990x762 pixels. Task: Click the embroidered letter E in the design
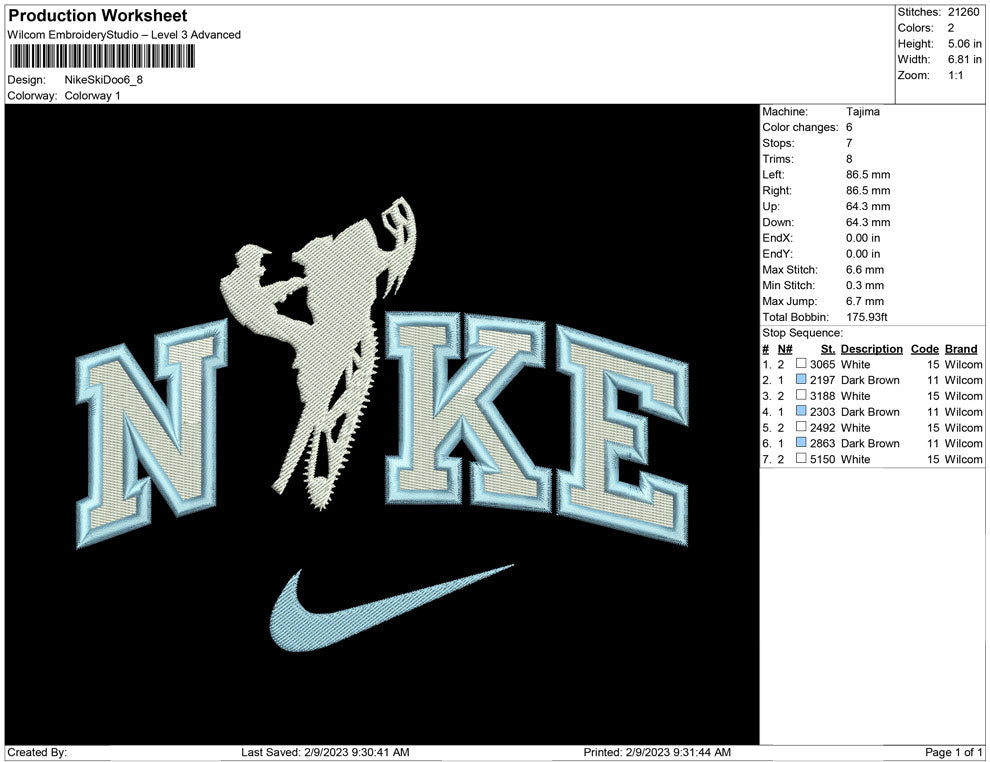(x=622, y=436)
